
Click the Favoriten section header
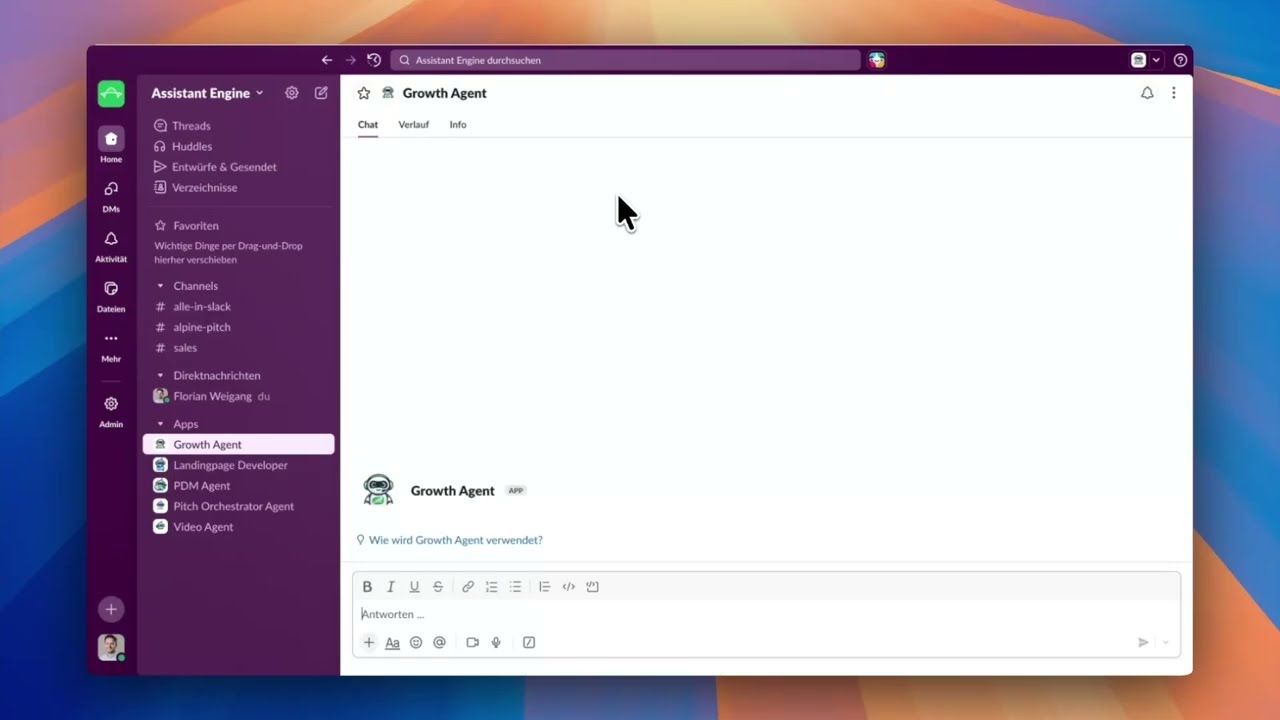click(196, 226)
